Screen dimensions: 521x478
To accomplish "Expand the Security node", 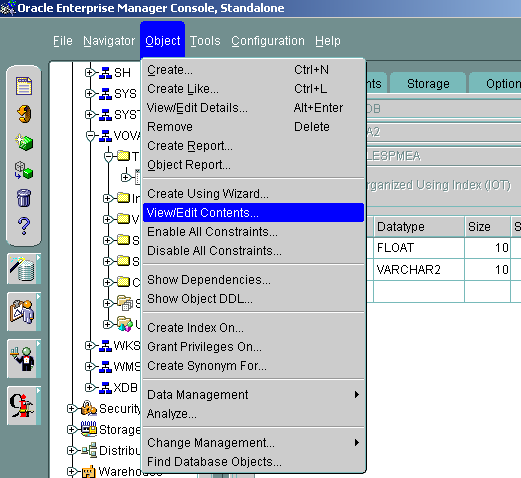I will [x=72, y=408].
